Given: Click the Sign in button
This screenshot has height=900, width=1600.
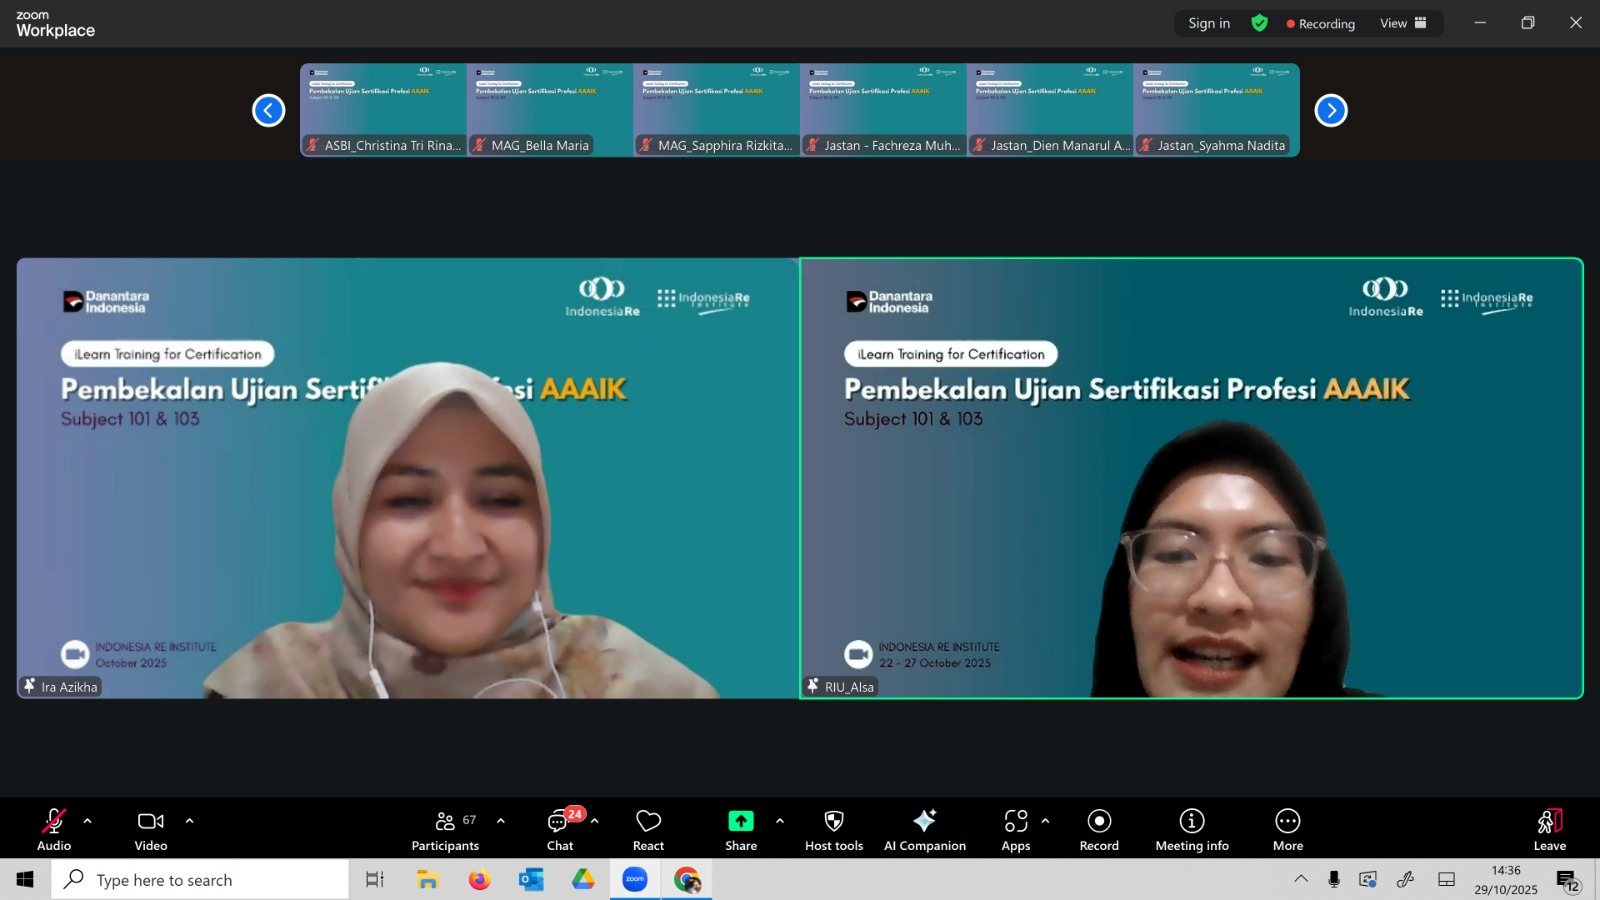Looking at the screenshot, I should click(x=1209, y=23).
